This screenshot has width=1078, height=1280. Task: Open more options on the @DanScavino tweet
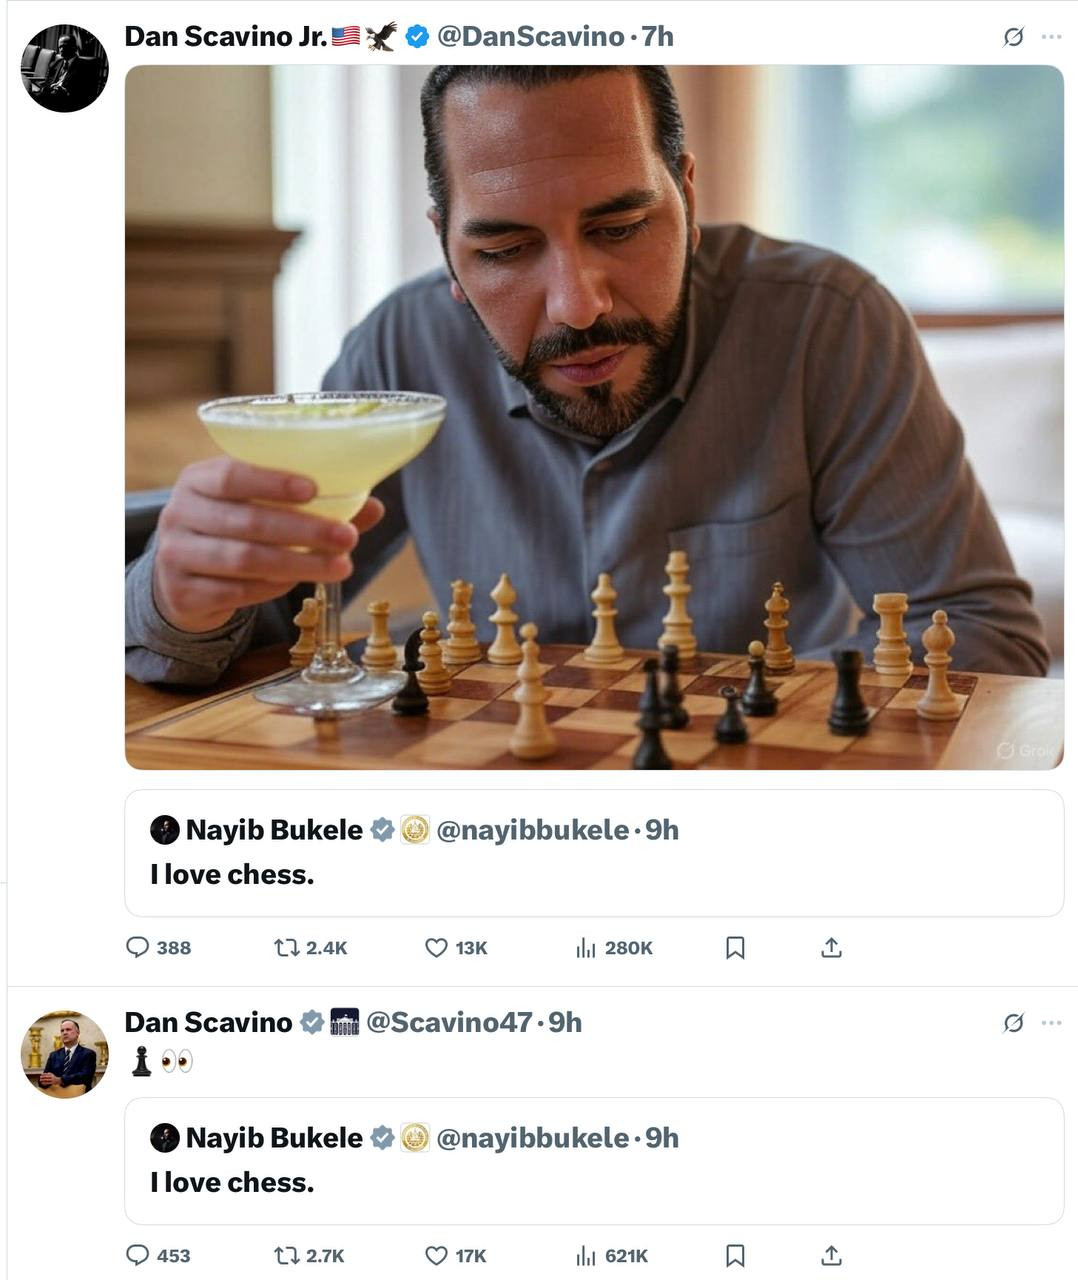[x=1051, y=37]
